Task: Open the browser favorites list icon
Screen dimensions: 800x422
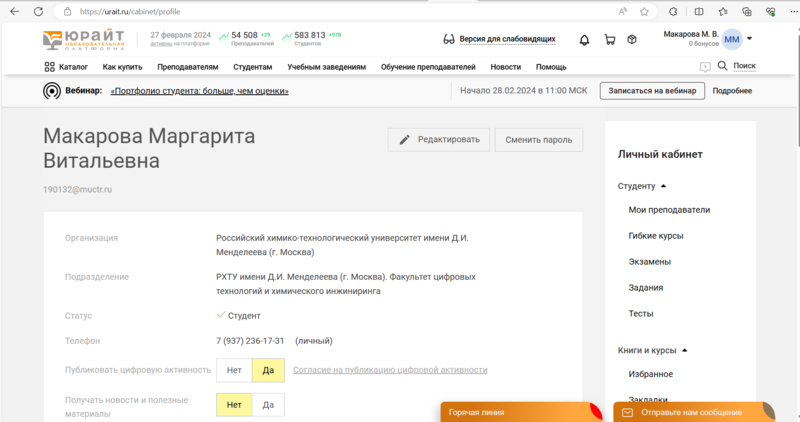Action: pos(723,11)
